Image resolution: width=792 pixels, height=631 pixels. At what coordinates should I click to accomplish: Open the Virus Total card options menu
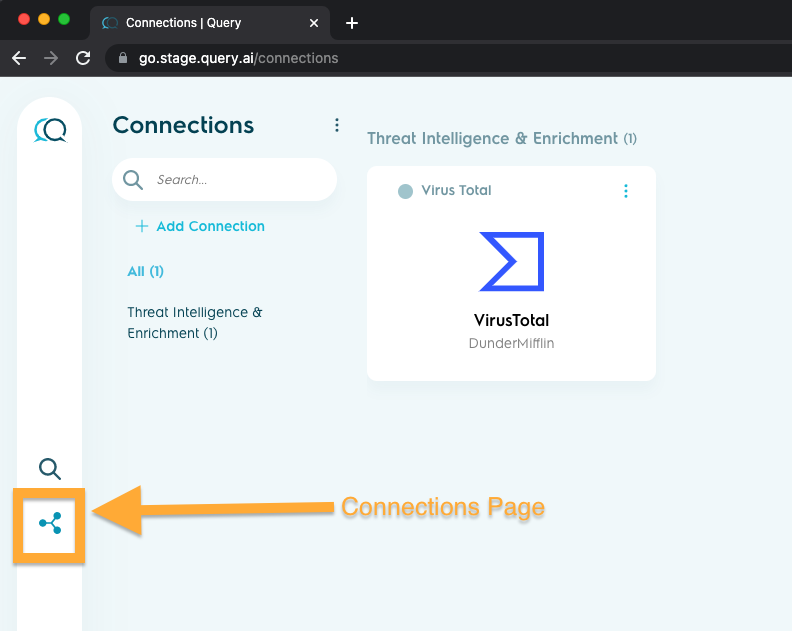click(x=626, y=191)
